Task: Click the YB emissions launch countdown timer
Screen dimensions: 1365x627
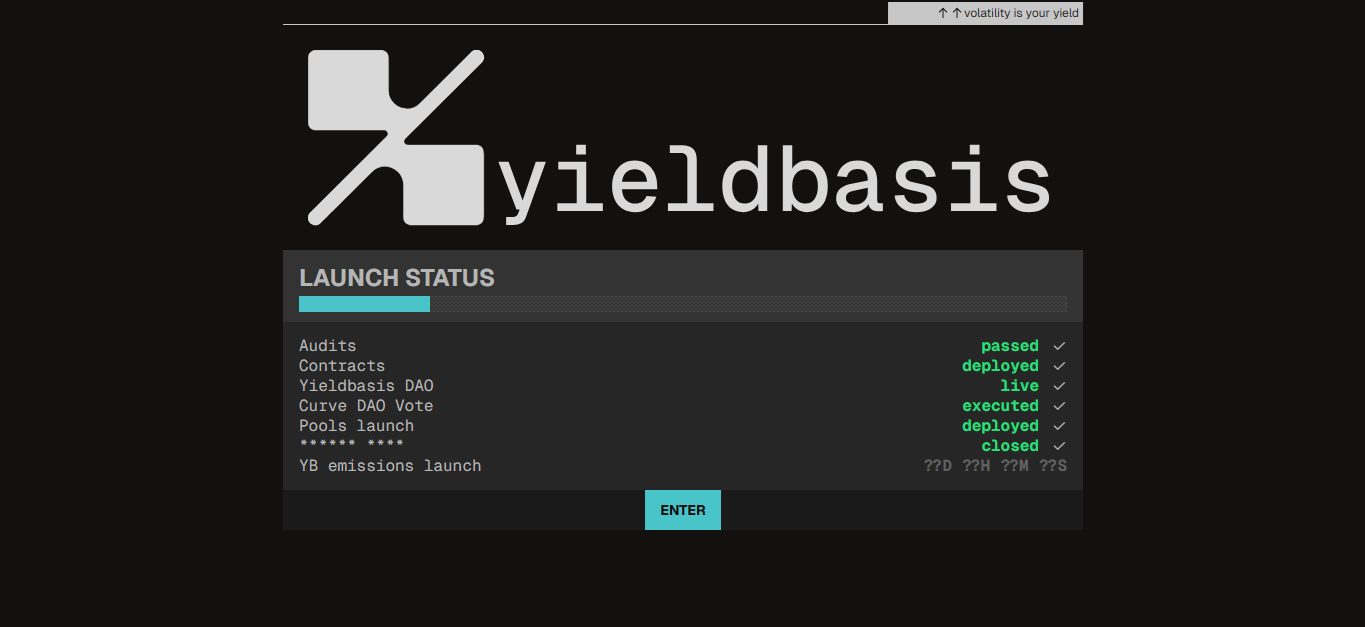Action: [x=995, y=466]
